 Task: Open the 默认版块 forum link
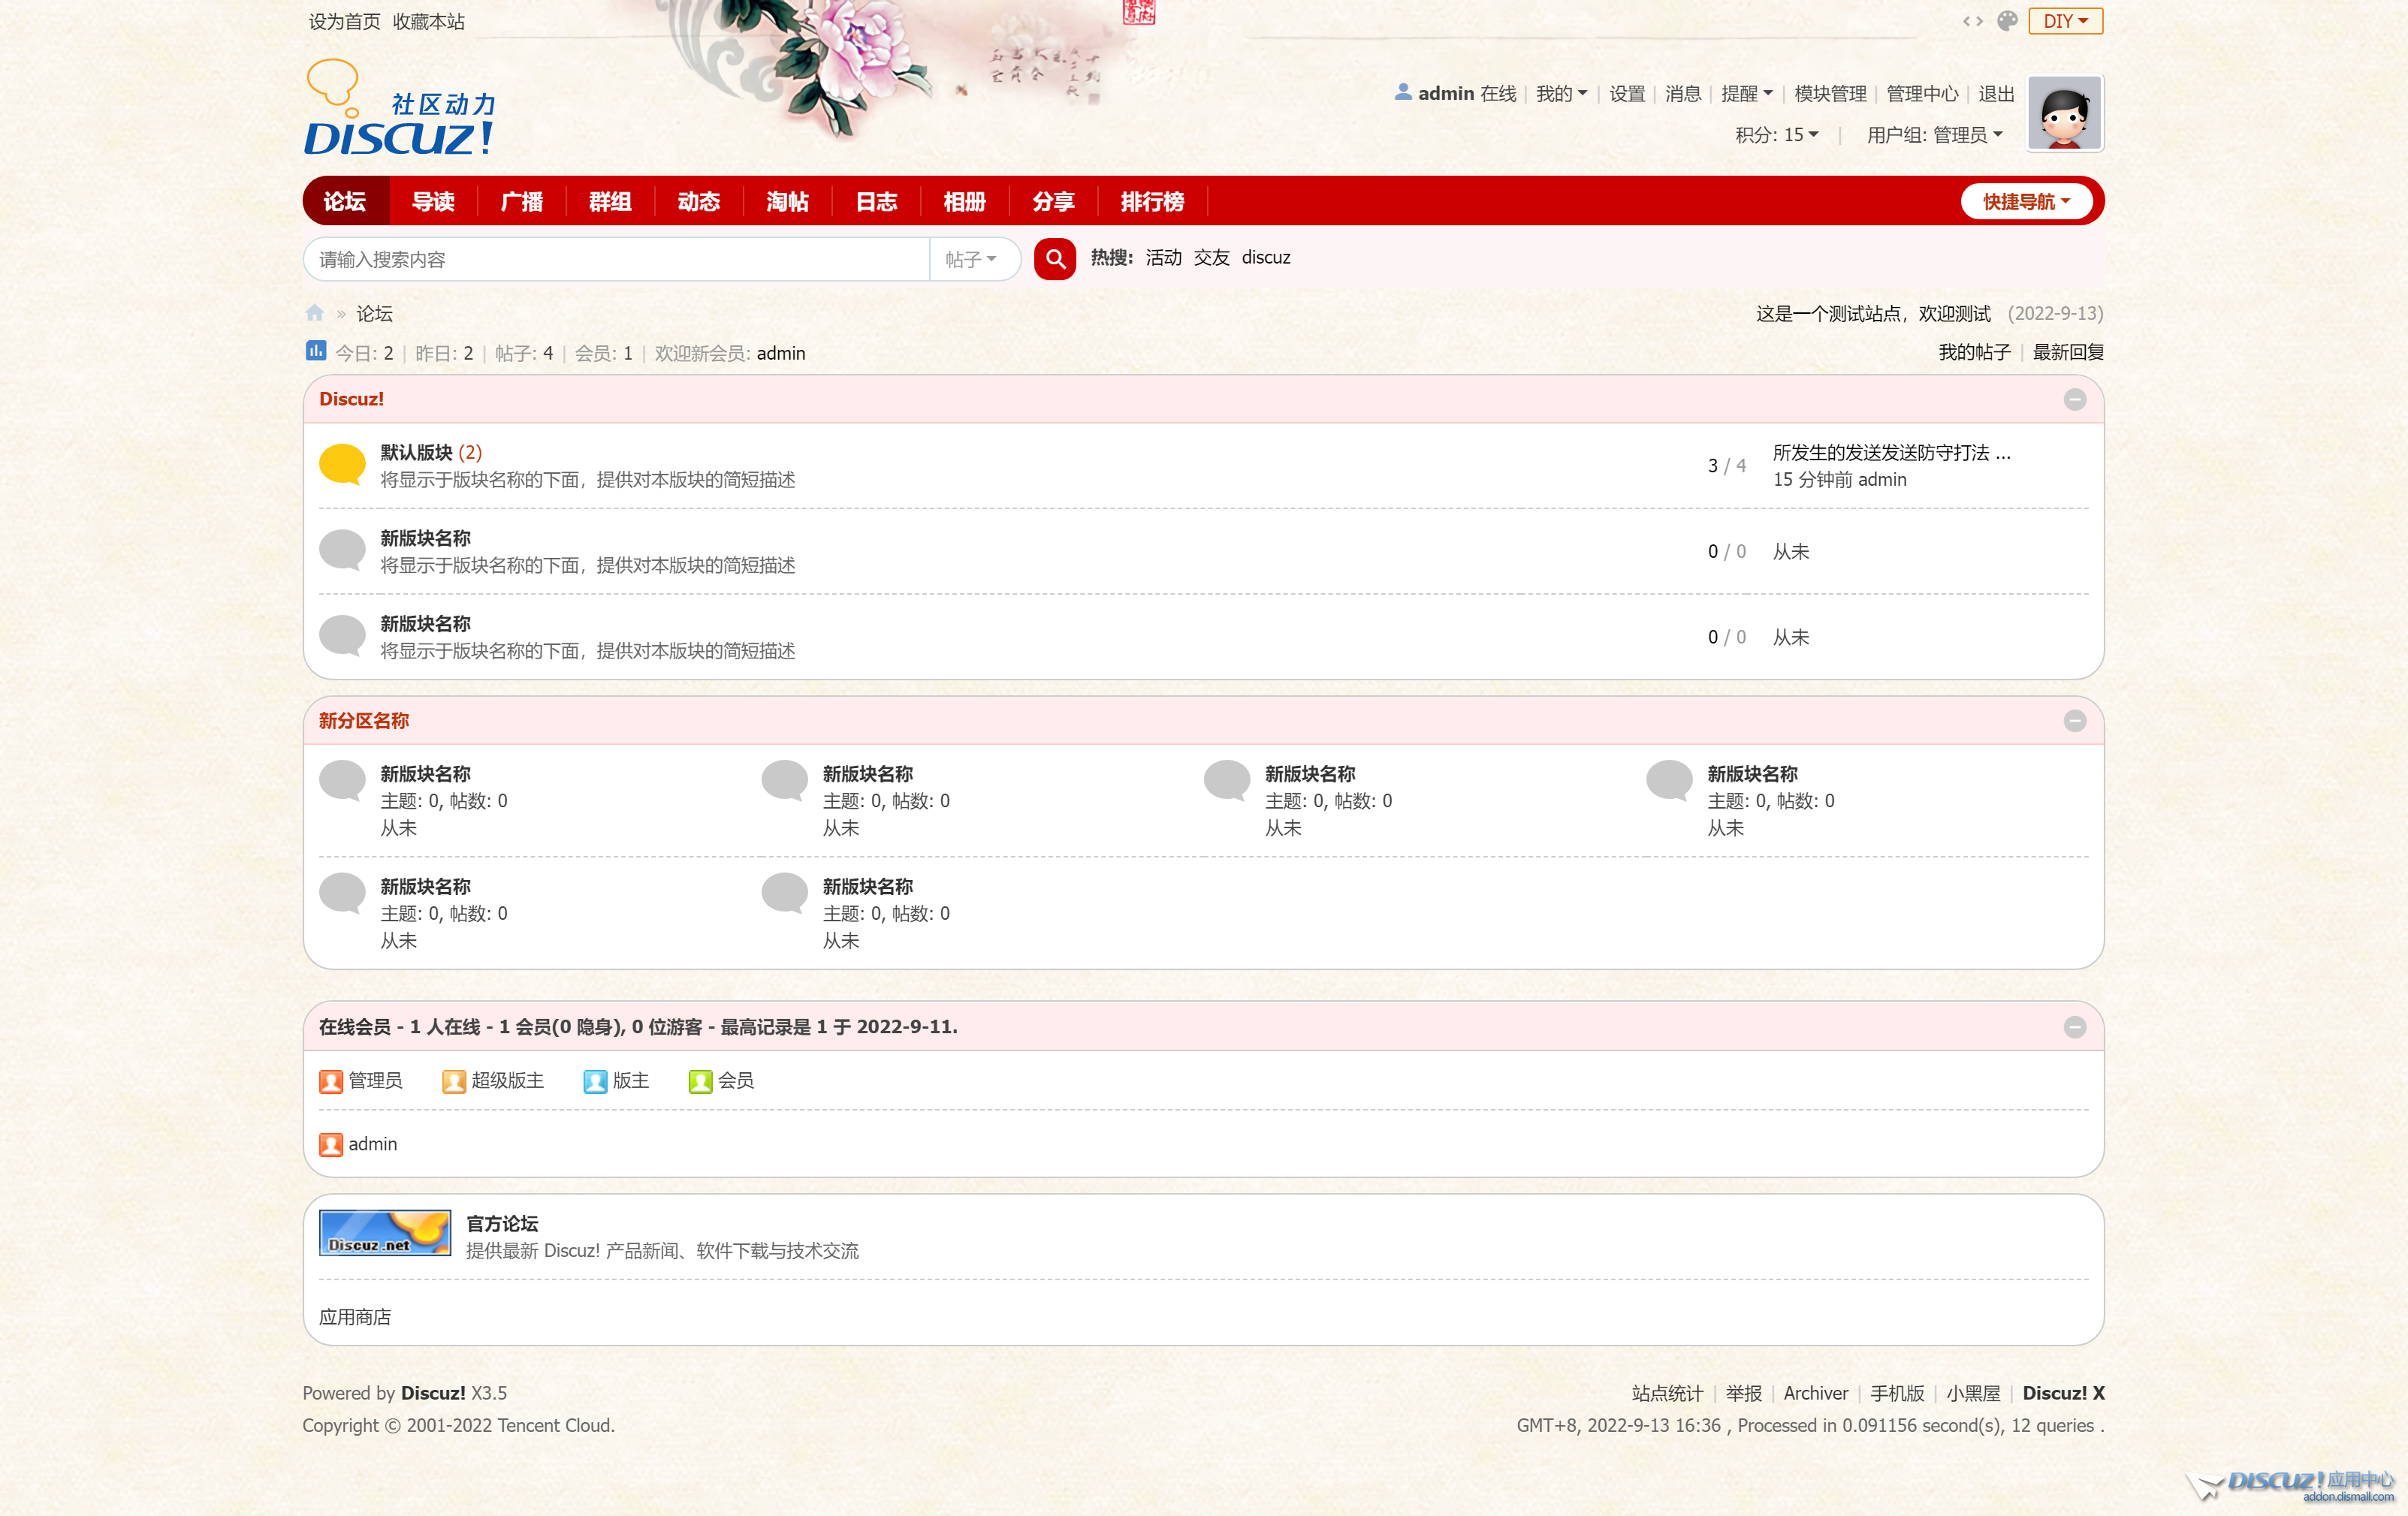416,452
